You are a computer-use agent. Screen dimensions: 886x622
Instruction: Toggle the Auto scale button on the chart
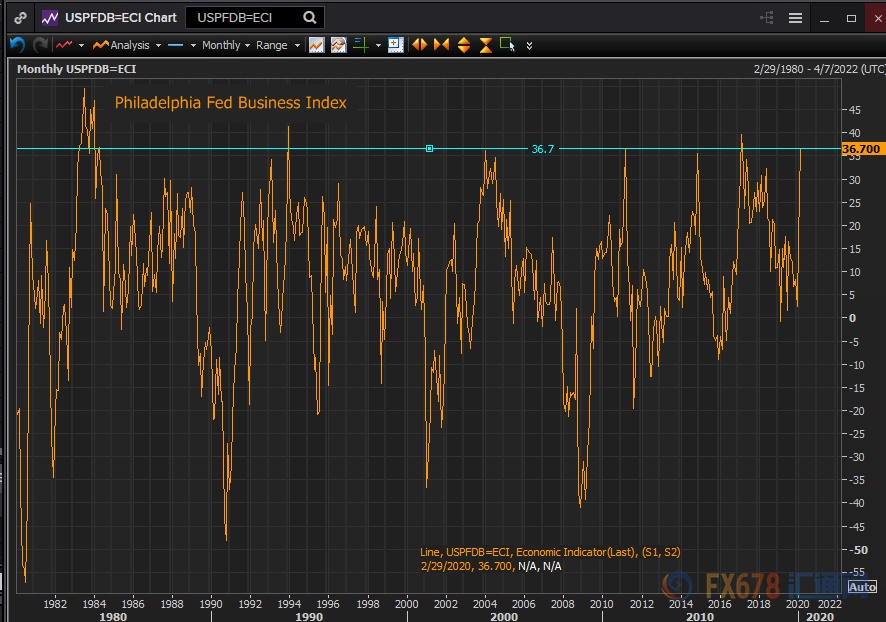coord(861,586)
